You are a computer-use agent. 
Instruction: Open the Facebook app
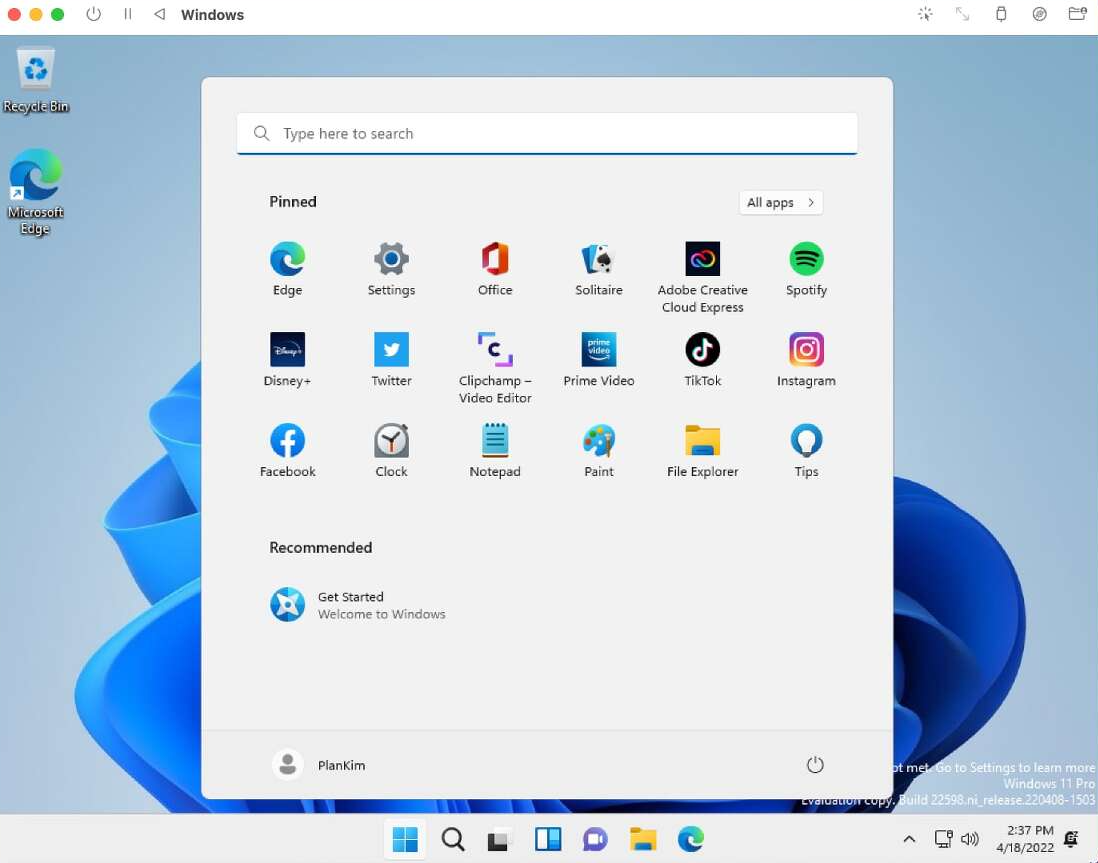(287, 451)
